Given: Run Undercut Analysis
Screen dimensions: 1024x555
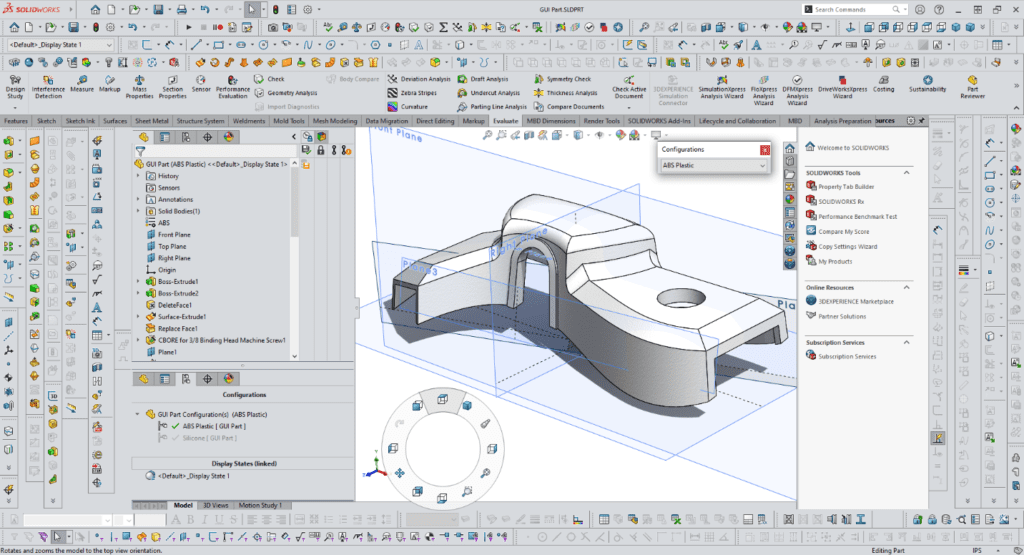Looking at the screenshot, I should coord(488,93).
